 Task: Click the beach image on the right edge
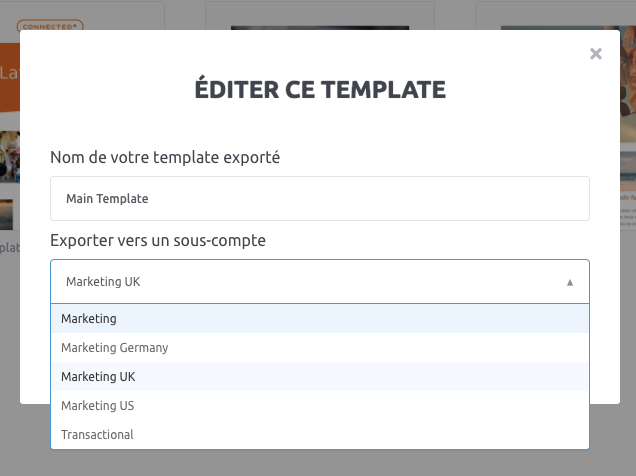click(x=628, y=168)
